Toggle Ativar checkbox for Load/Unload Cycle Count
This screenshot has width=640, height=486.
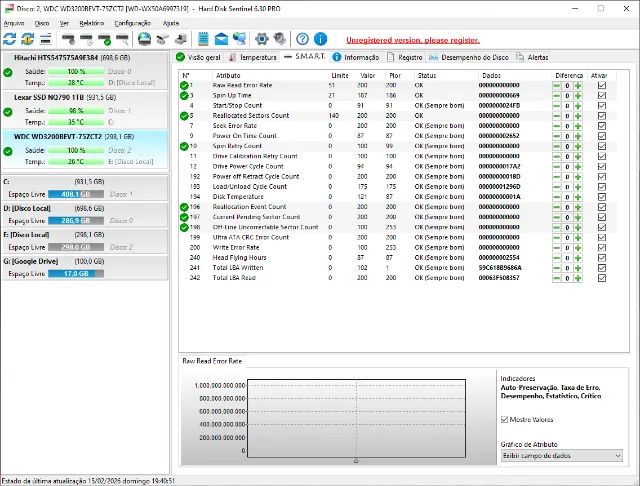[602, 186]
